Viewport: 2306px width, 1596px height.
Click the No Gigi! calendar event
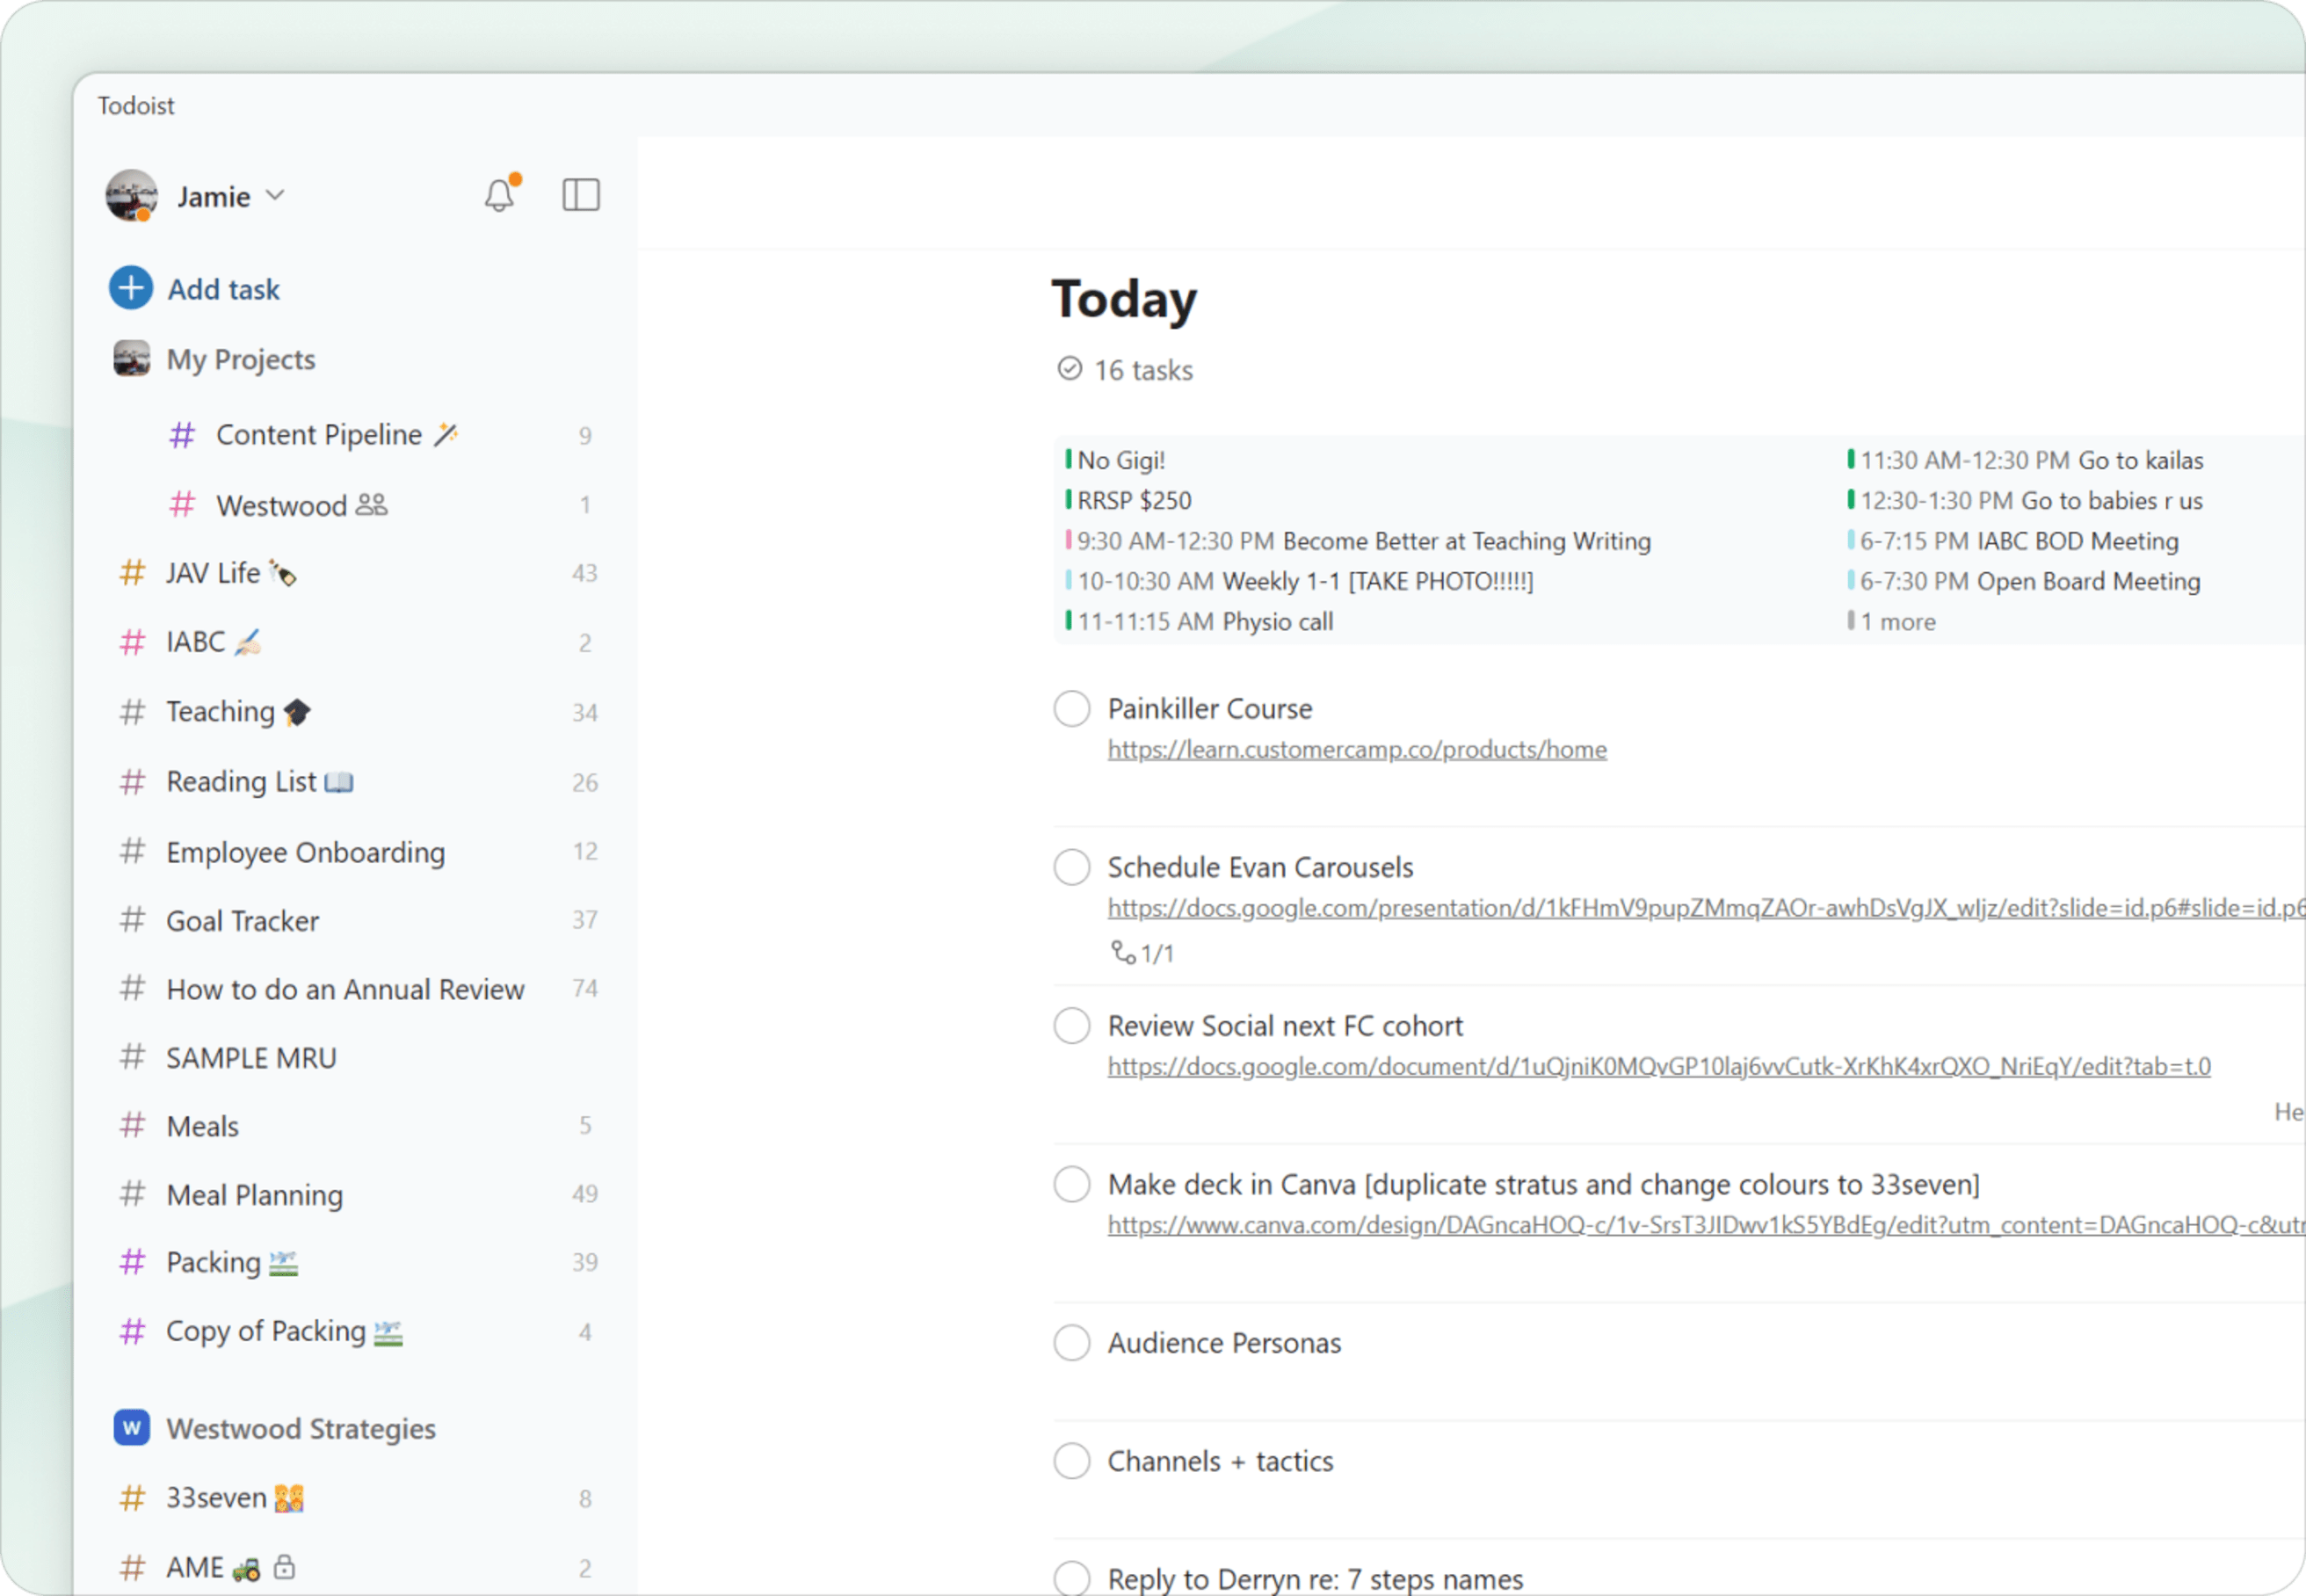[1116, 460]
